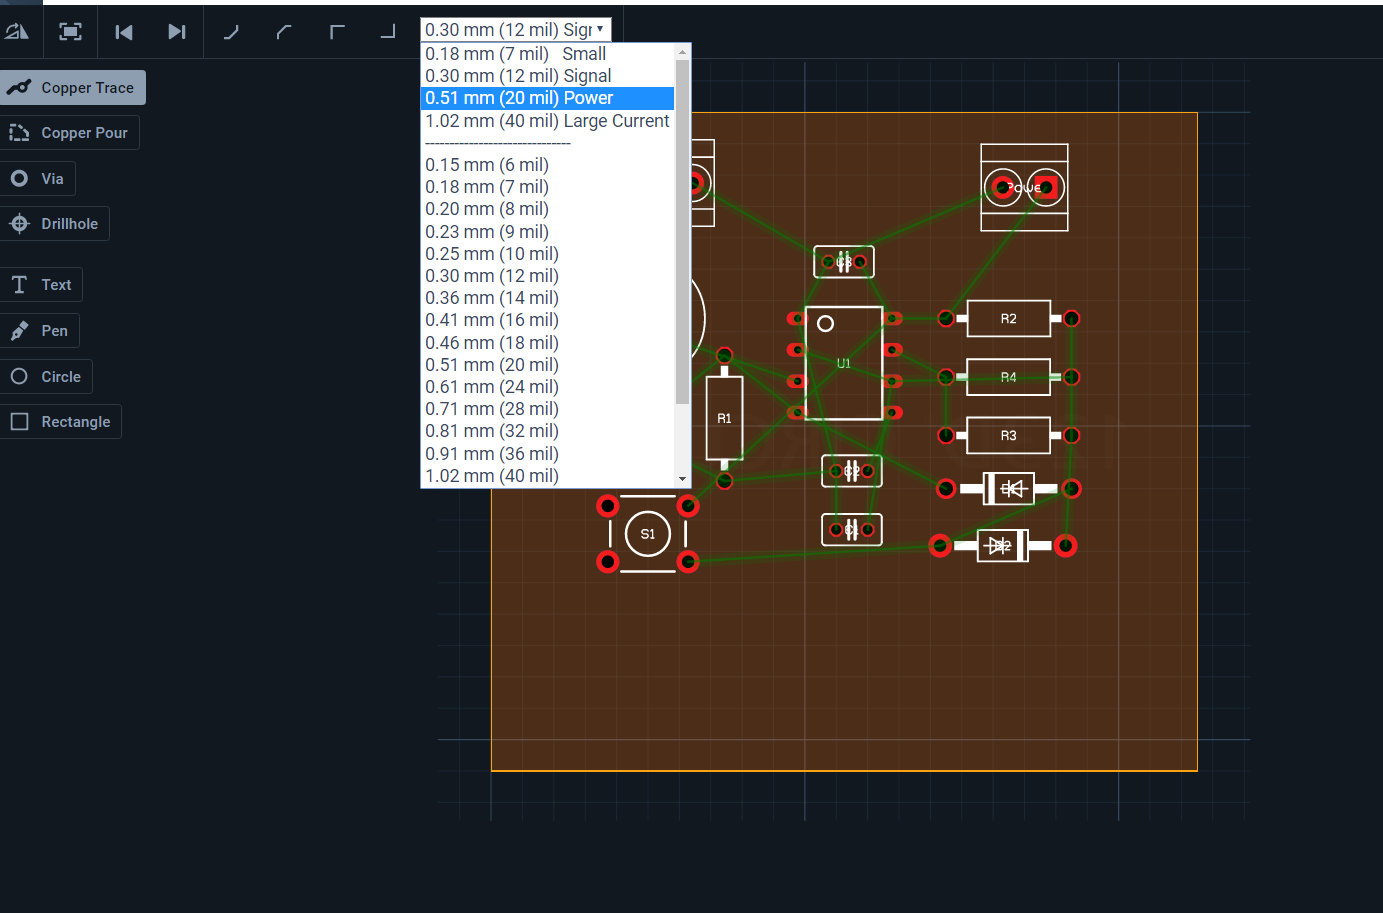
Task: Pick 1.02 mm (40 mil) plain width
Action: coord(548,476)
